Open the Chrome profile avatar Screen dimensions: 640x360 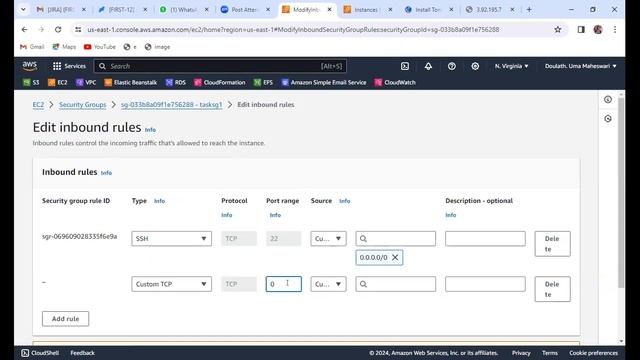[x=598, y=29]
